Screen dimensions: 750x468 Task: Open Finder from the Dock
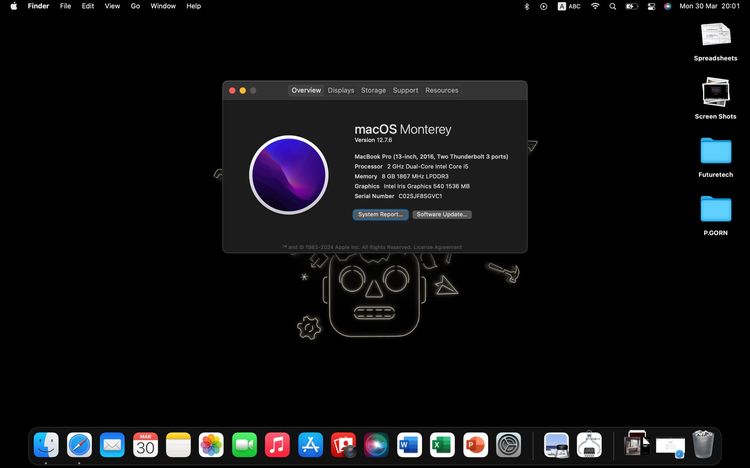(x=46, y=445)
